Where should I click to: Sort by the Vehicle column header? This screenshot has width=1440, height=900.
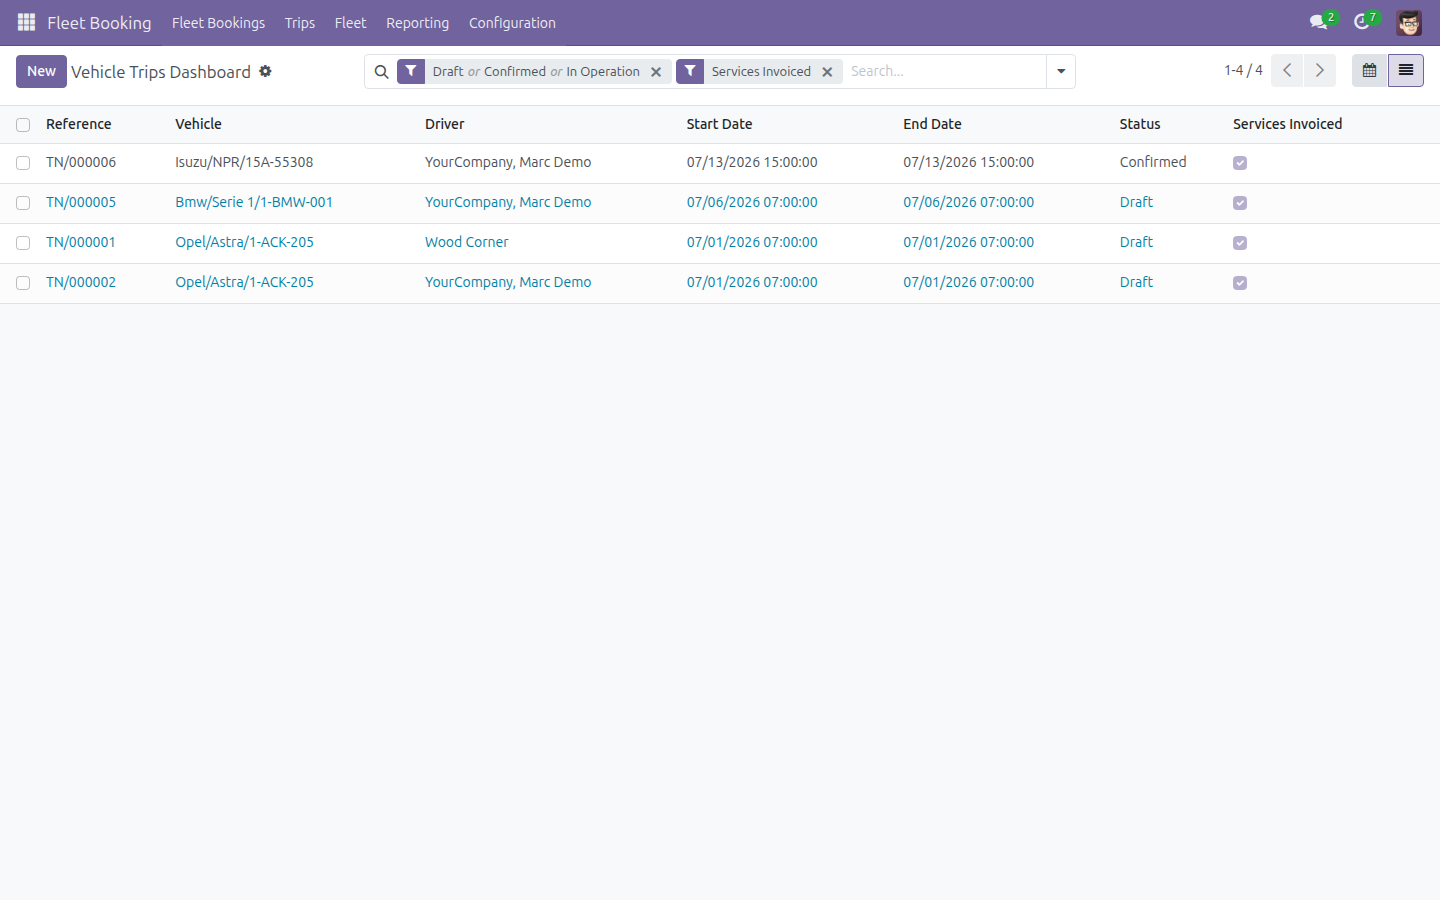coord(198,124)
